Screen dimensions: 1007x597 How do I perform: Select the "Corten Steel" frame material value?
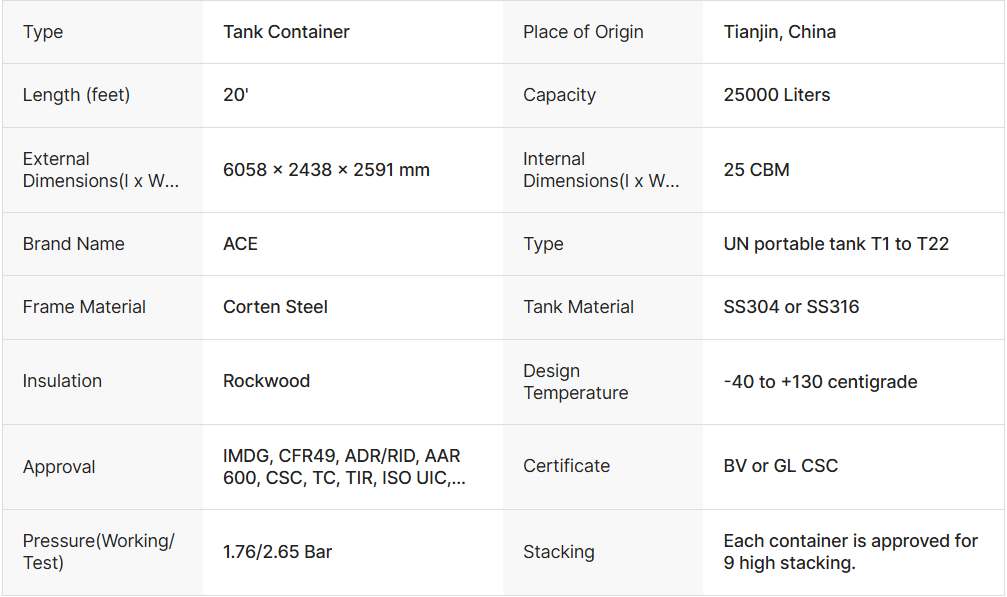(x=275, y=307)
